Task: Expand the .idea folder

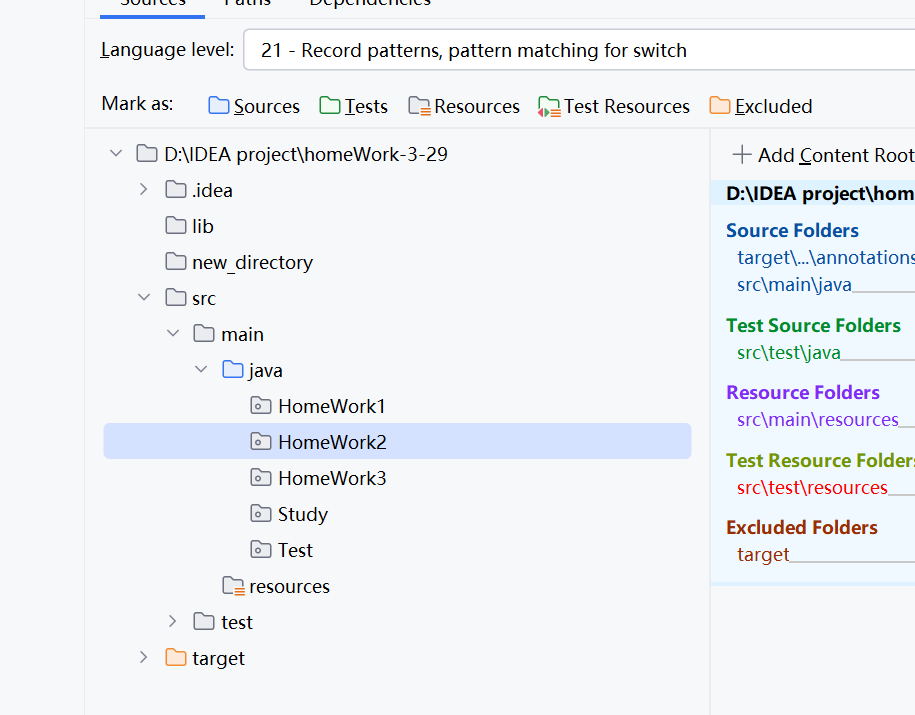Action: click(144, 190)
